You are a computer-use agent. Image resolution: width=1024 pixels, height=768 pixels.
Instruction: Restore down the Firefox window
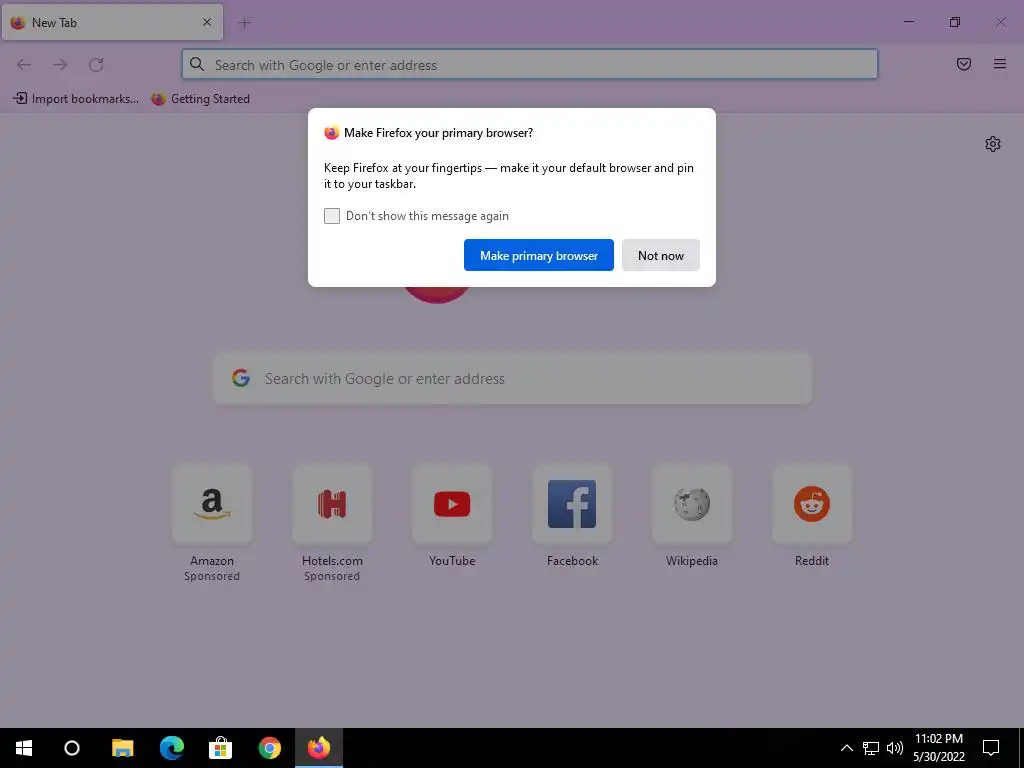(955, 22)
